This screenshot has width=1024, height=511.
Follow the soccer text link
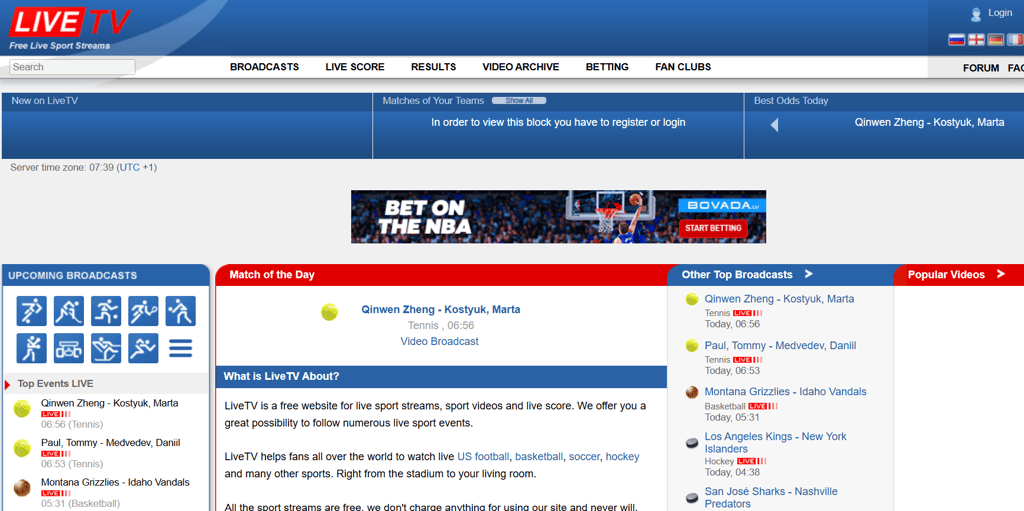584,457
